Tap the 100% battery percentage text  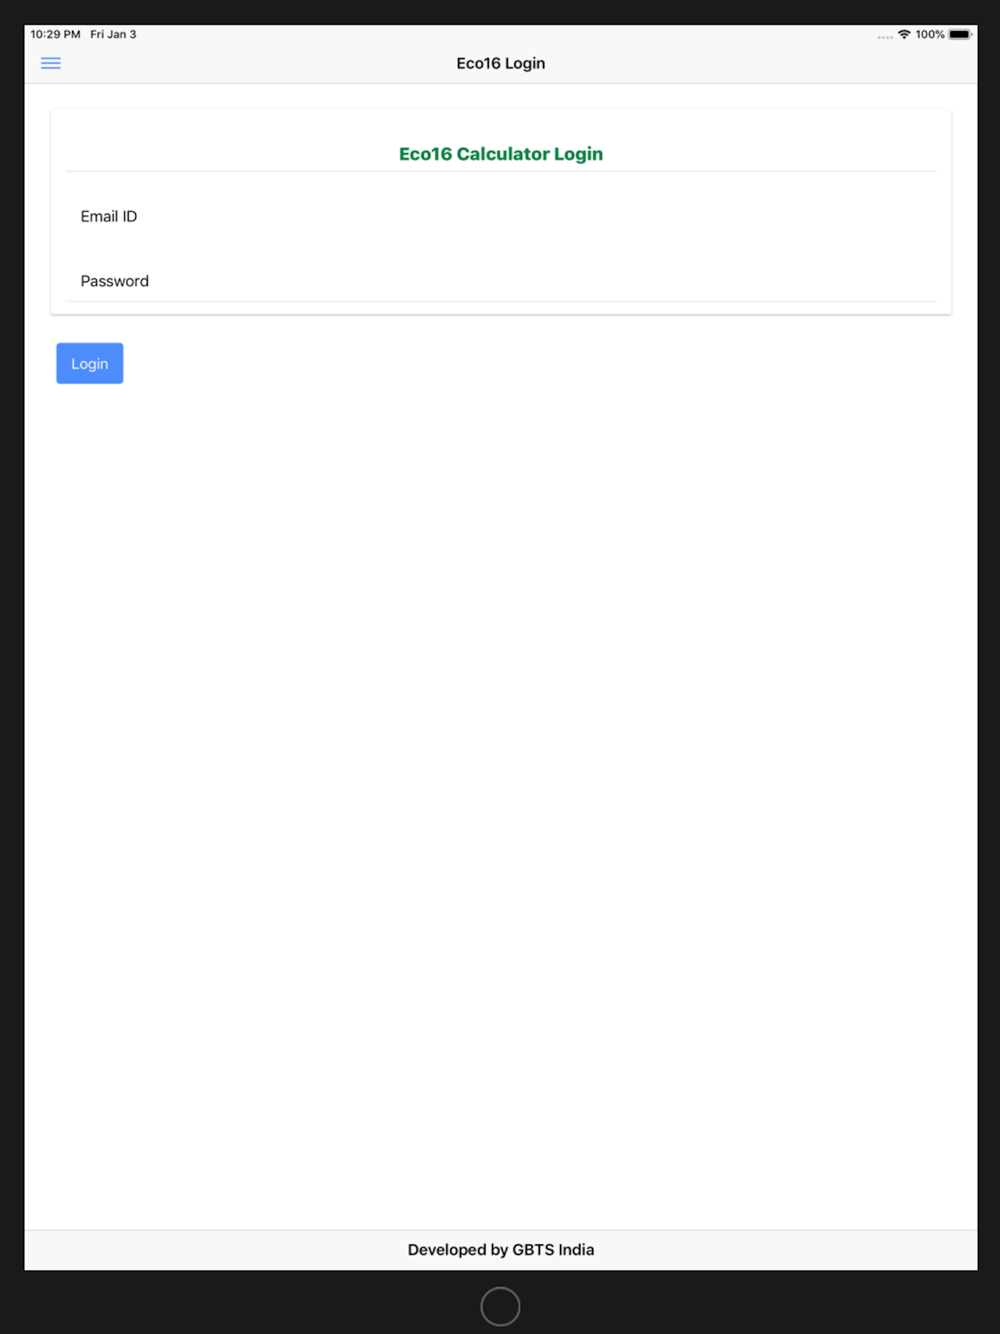tap(930, 34)
